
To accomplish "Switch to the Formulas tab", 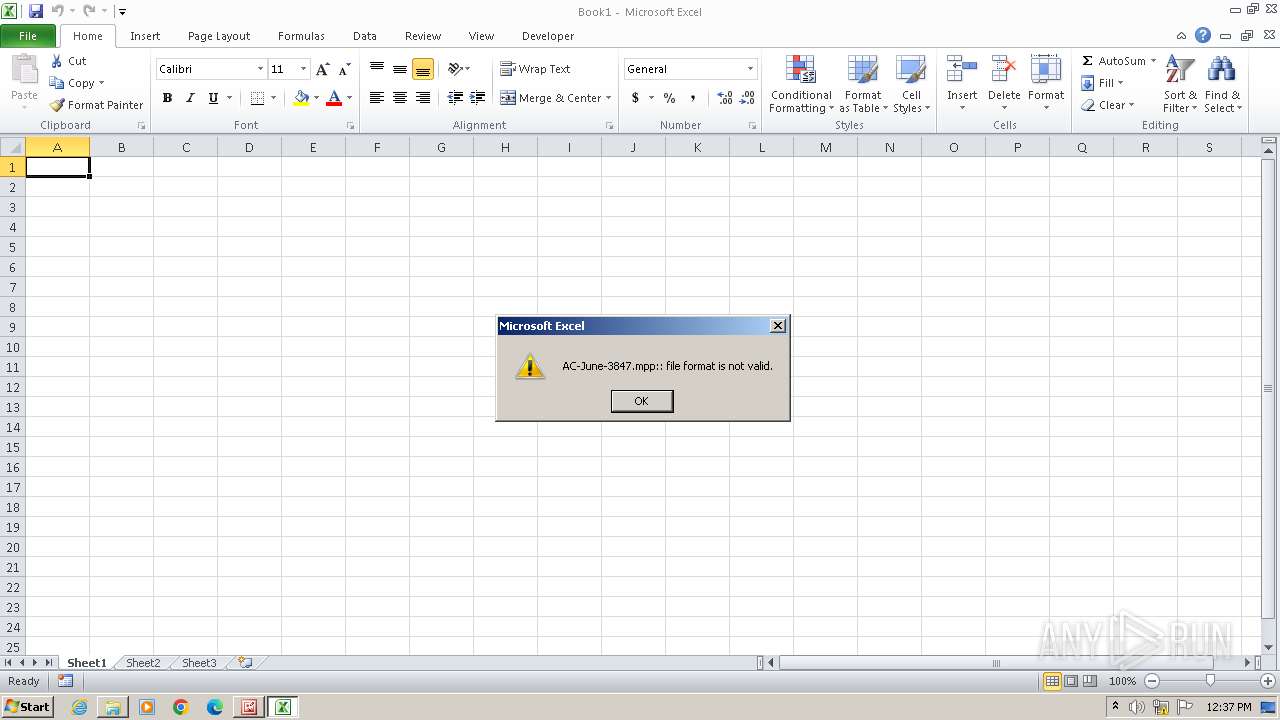I will point(301,36).
